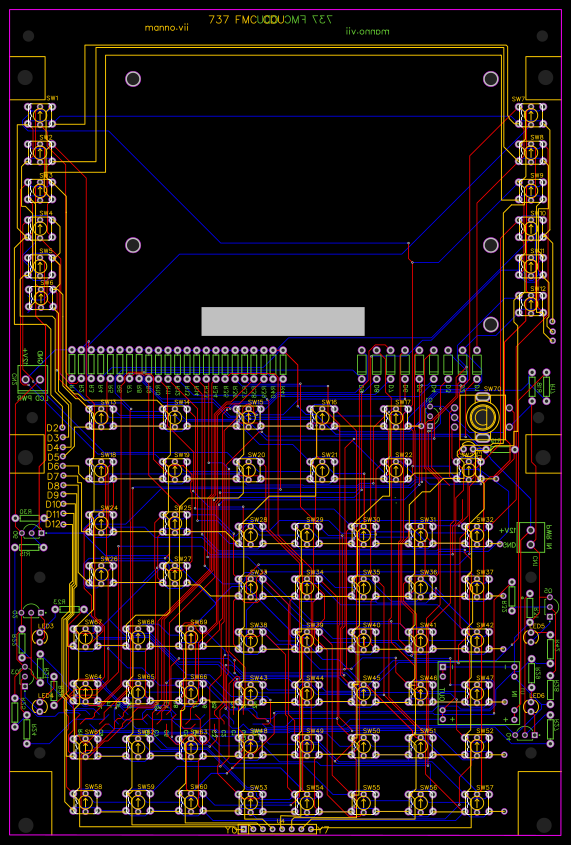Select the SW45 switch footprint
Image resolution: width=571 pixels, height=845 pixels.
pos(364,692)
